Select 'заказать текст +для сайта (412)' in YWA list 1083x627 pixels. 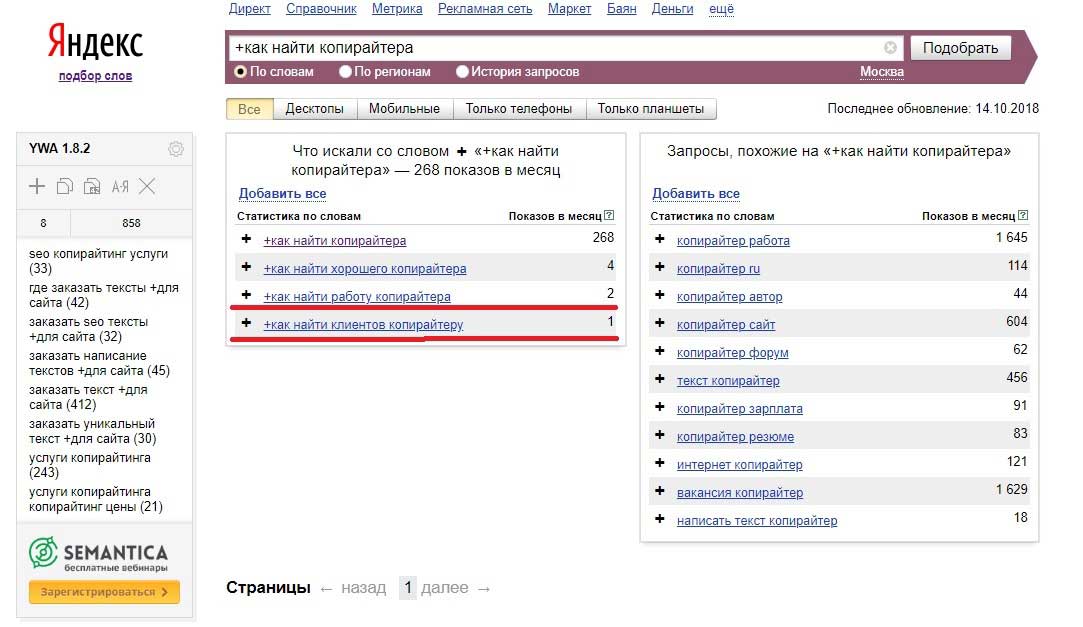point(88,397)
